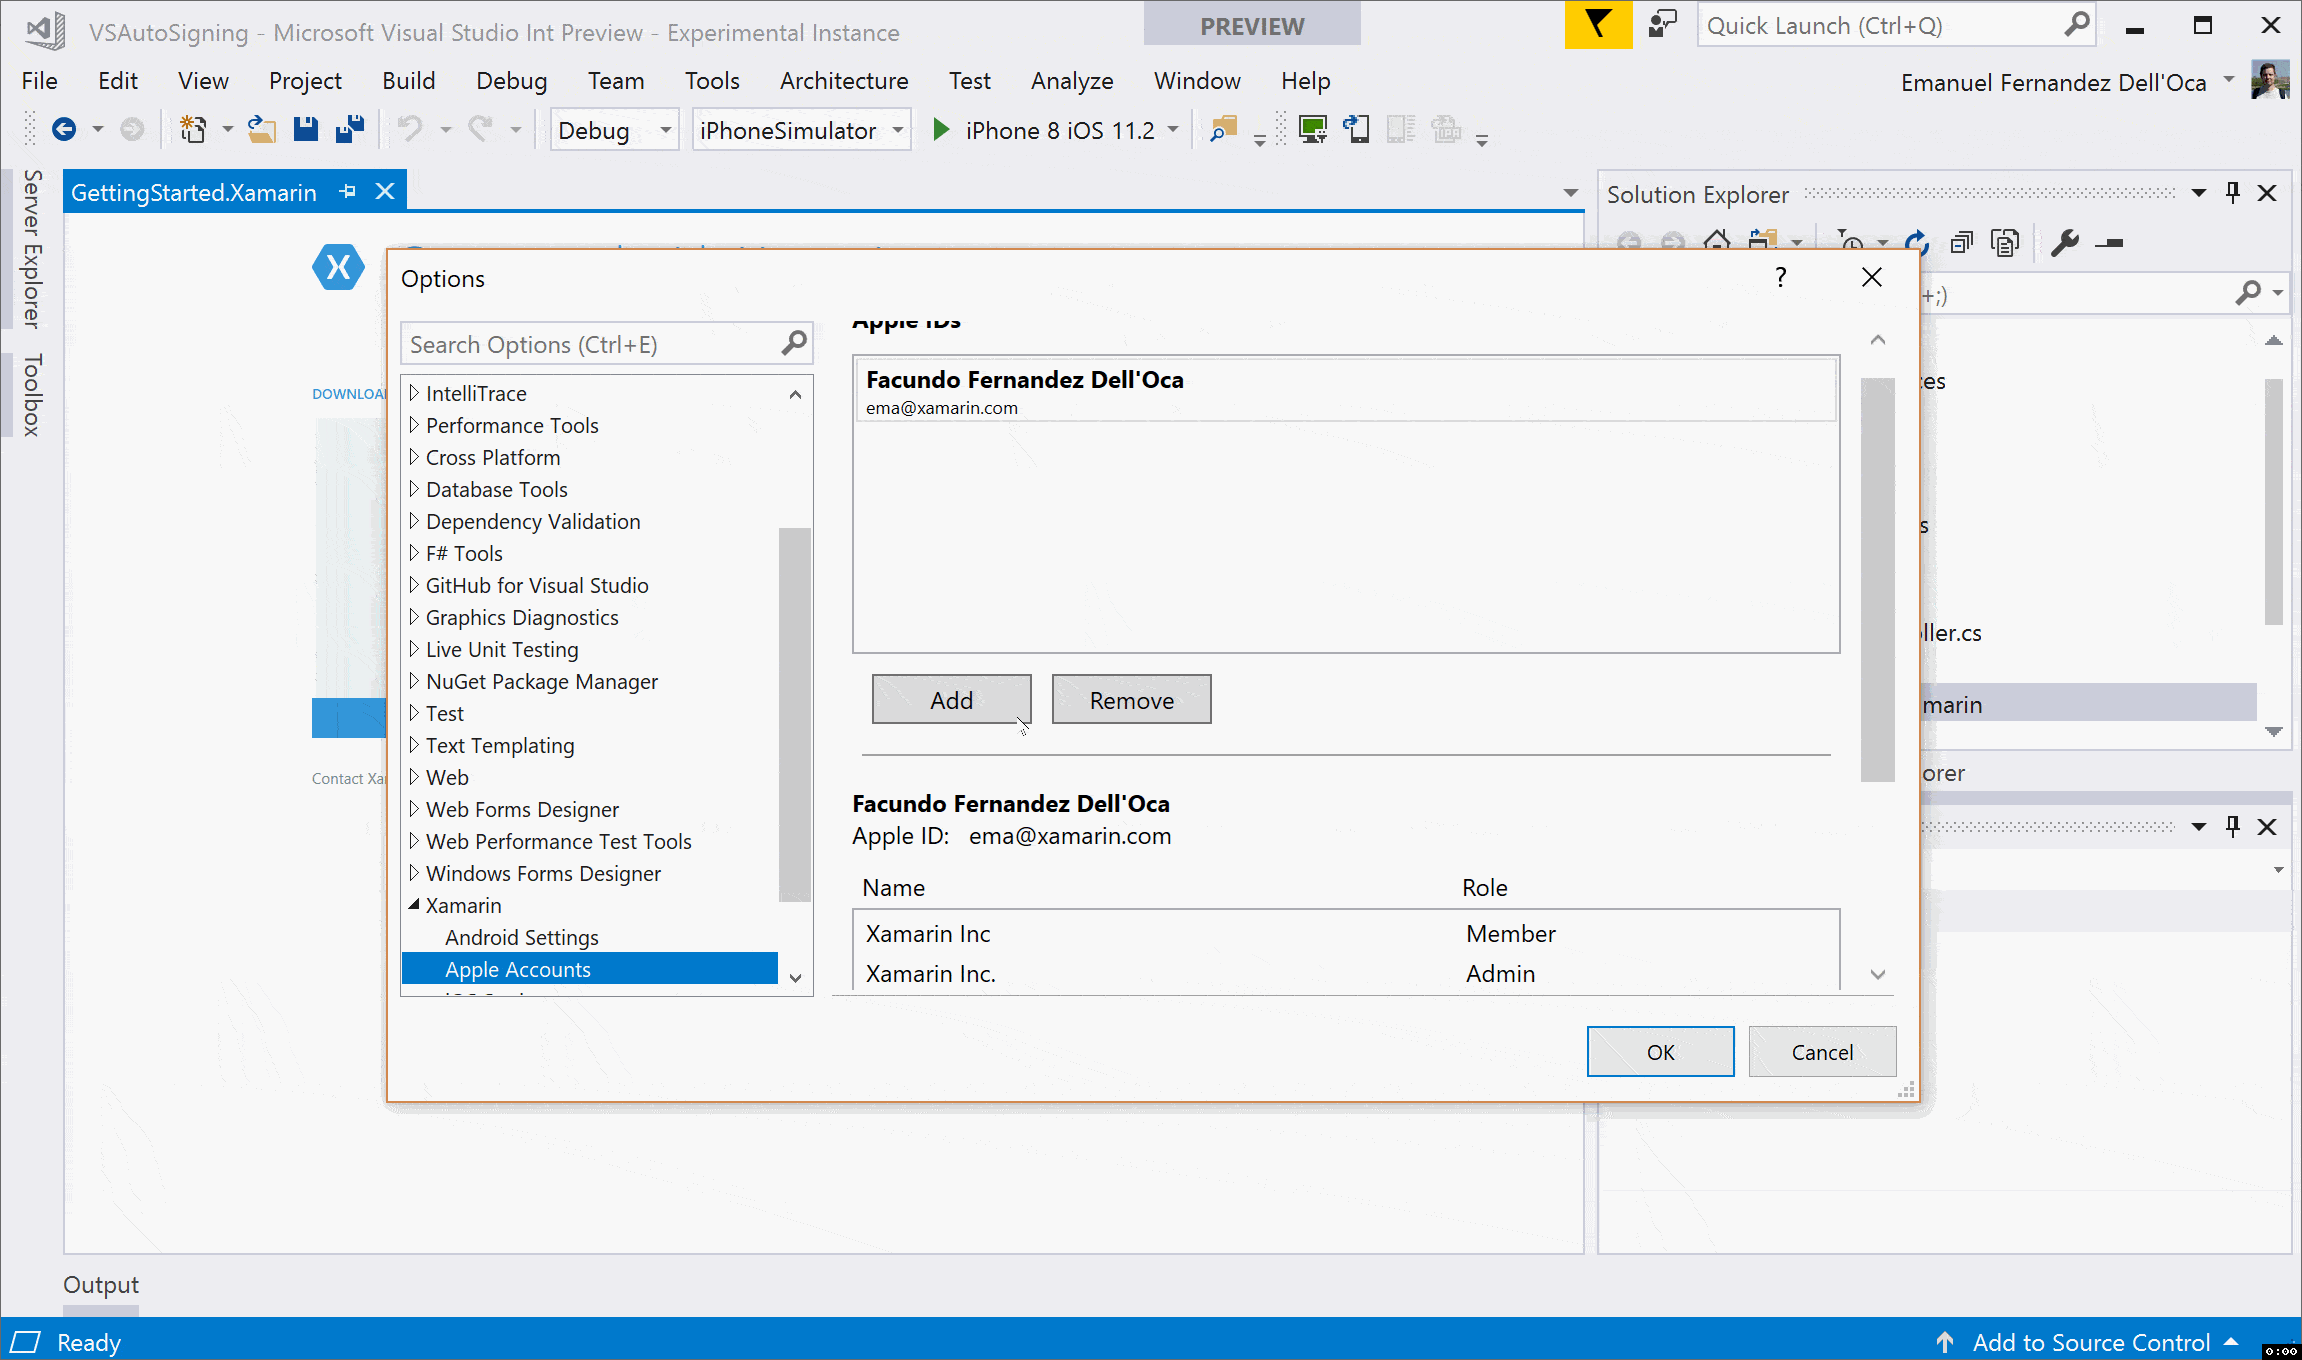Click the Undo toolbar icon
Screen dimensions: 2302x1360
[x=410, y=128]
